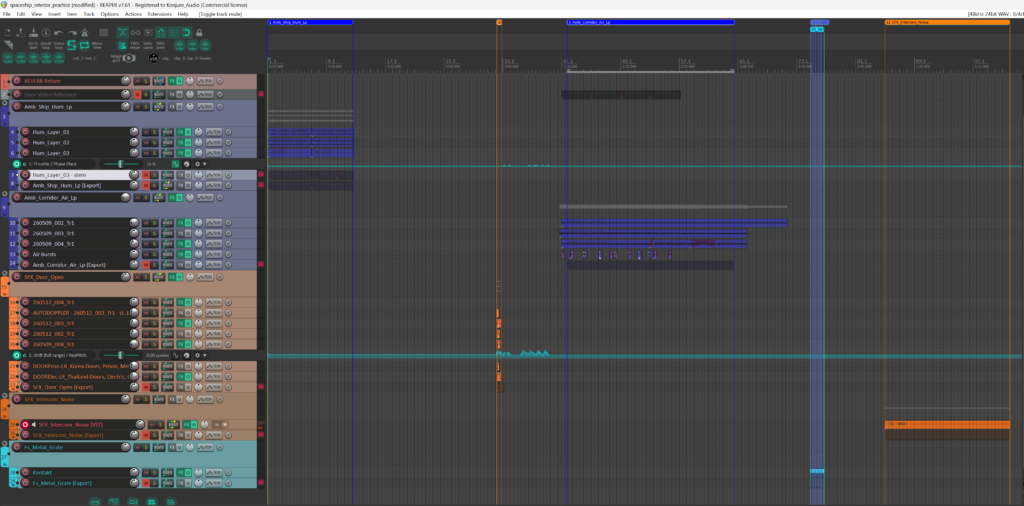Image resolution: width=1024 pixels, height=506 pixels.
Task: Unmute the Door Video Reference track
Action: (x=137, y=95)
